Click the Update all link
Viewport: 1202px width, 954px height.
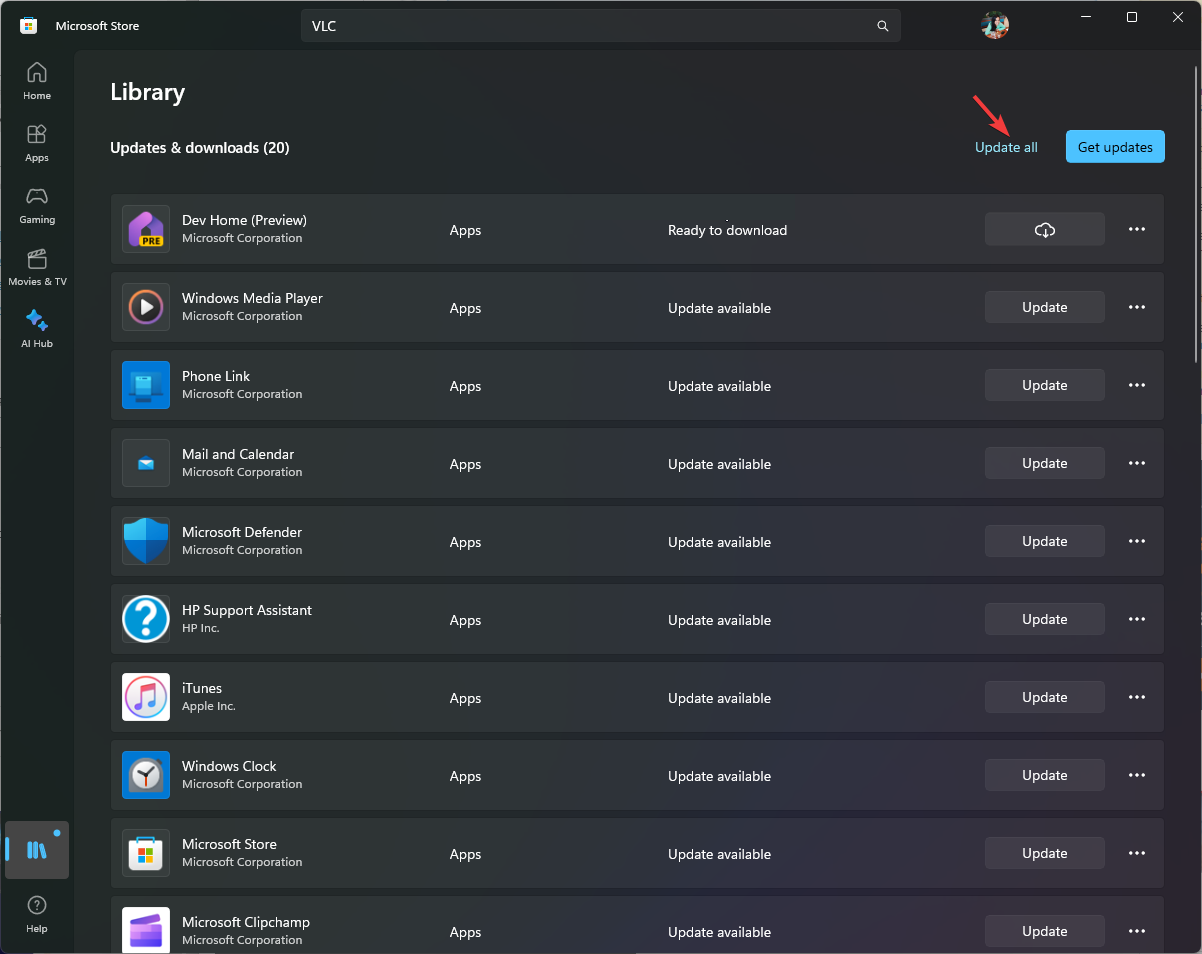pos(1006,147)
